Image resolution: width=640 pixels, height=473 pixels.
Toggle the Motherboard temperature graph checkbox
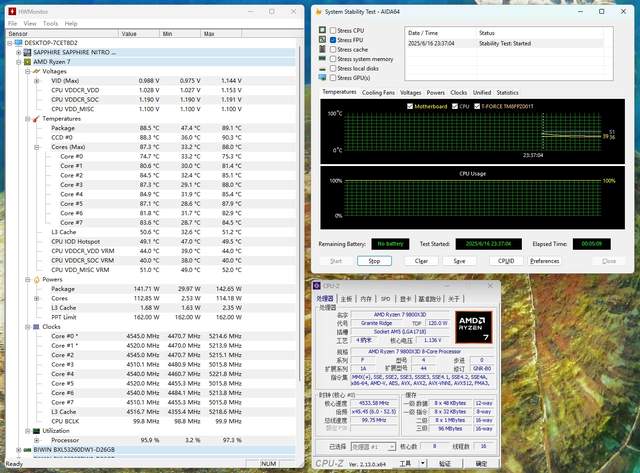coord(410,105)
